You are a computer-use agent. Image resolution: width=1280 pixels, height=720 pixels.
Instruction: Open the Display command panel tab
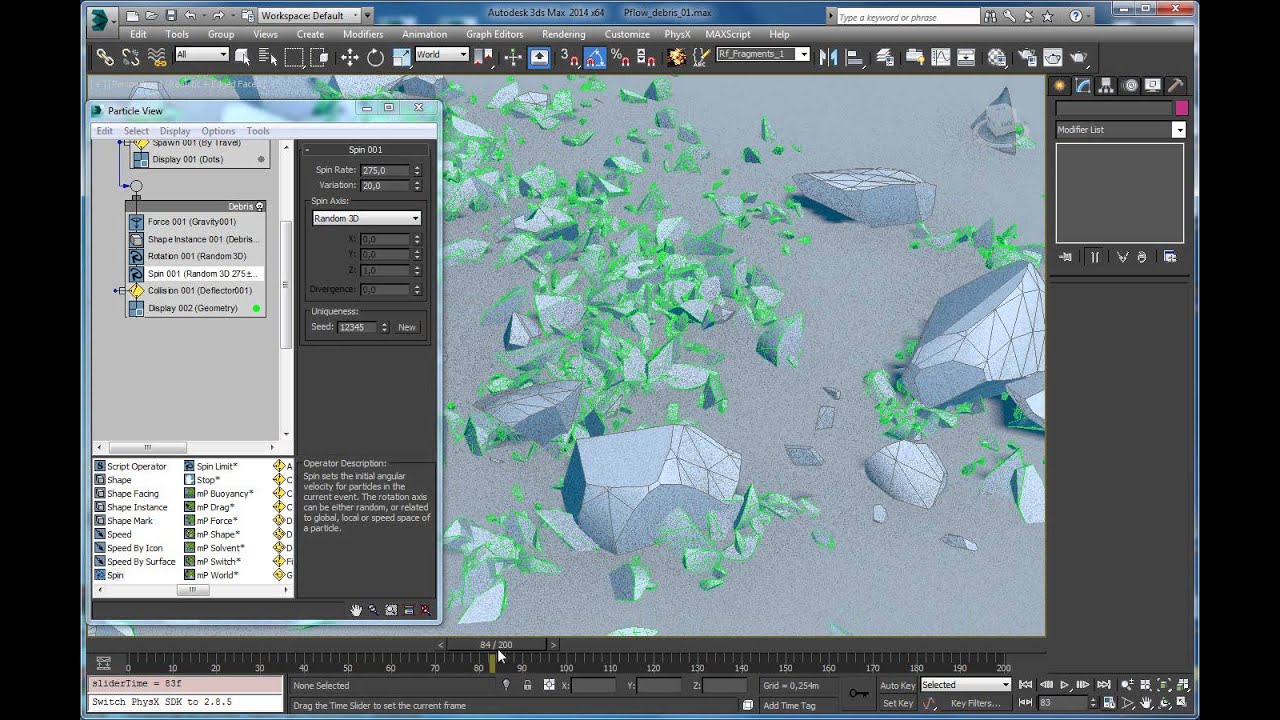click(x=1152, y=85)
